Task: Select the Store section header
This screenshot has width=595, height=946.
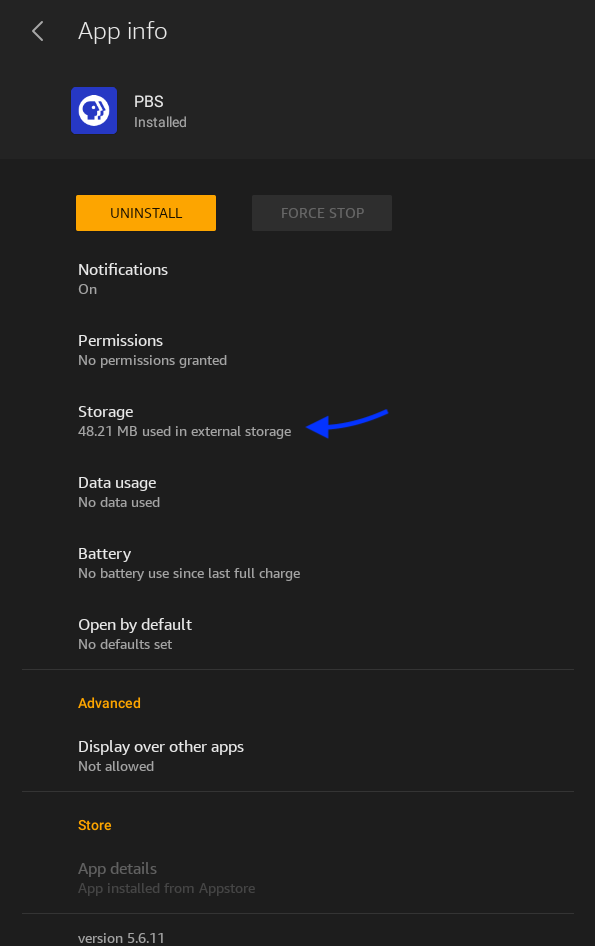Action: coord(94,825)
